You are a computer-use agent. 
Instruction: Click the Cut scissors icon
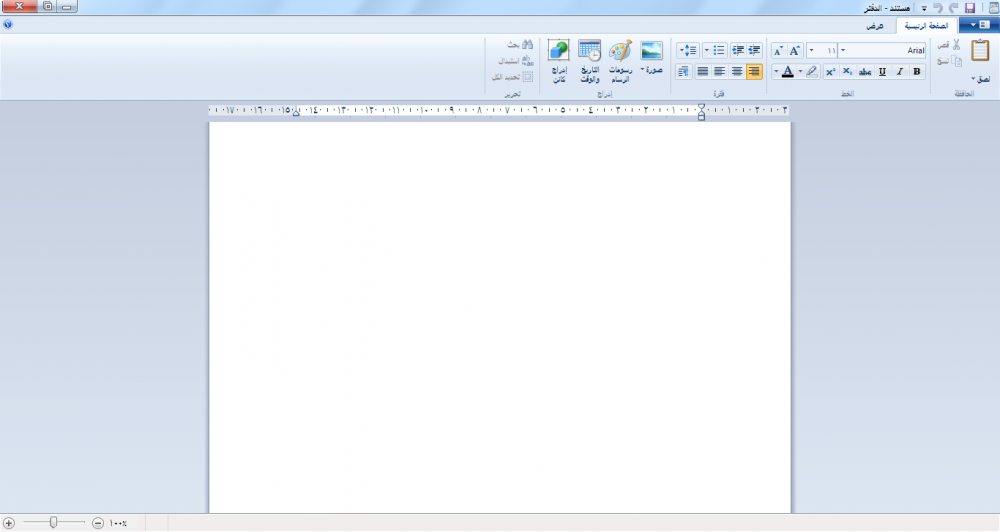click(x=956, y=45)
